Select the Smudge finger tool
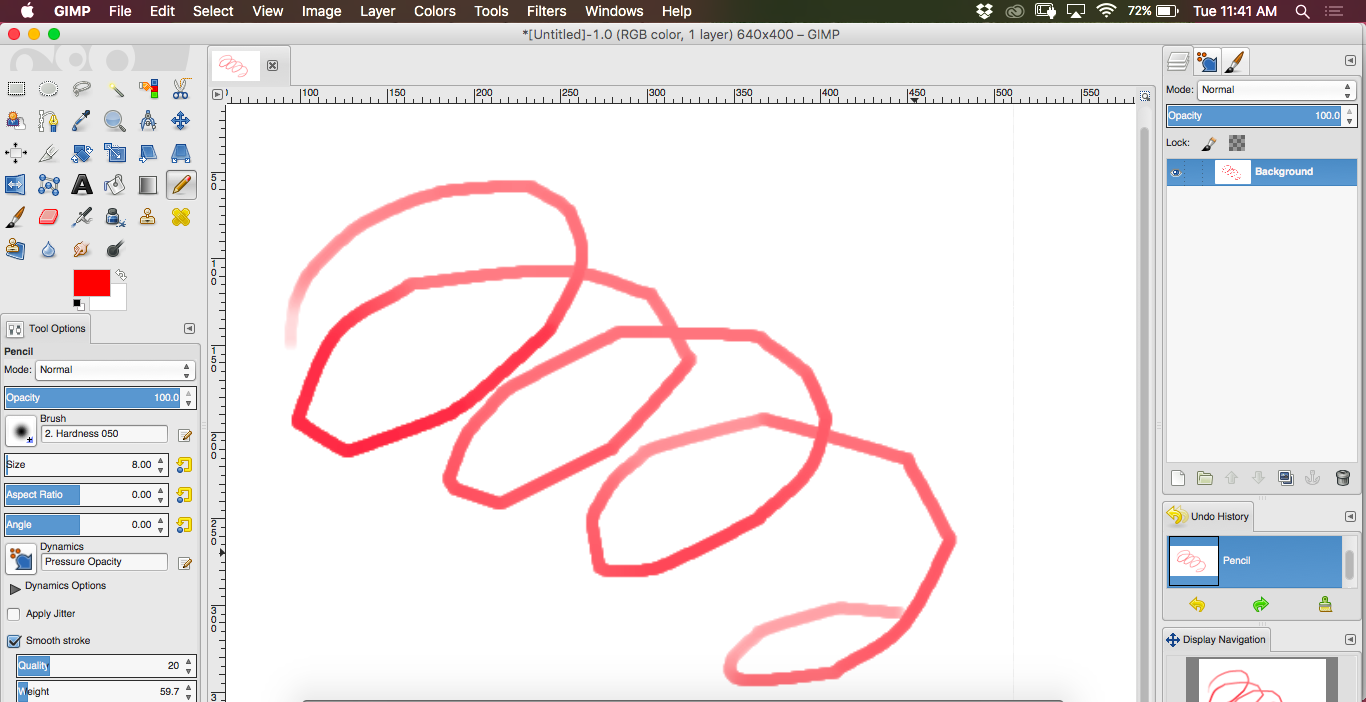This screenshot has width=1366, height=702. click(x=82, y=249)
